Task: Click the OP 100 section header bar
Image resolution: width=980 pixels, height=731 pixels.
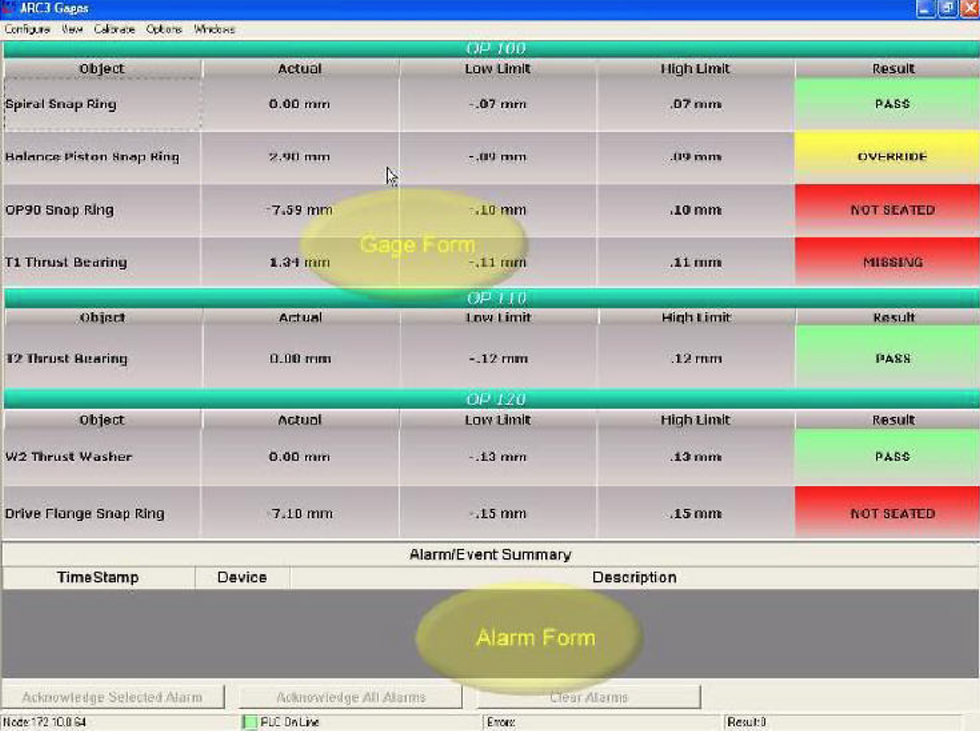Action: (x=491, y=49)
